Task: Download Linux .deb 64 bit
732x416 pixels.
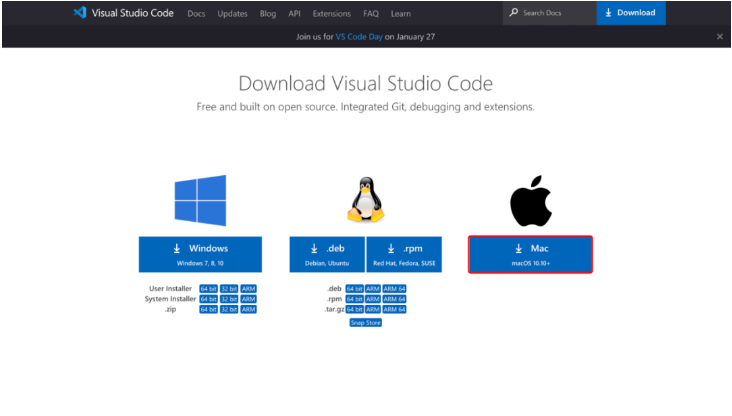Action: click(354, 289)
